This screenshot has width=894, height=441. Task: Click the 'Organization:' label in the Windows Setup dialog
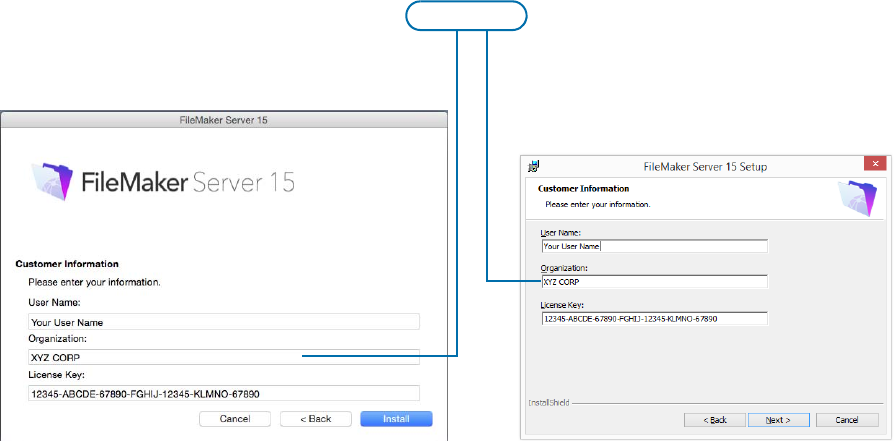(x=564, y=268)
